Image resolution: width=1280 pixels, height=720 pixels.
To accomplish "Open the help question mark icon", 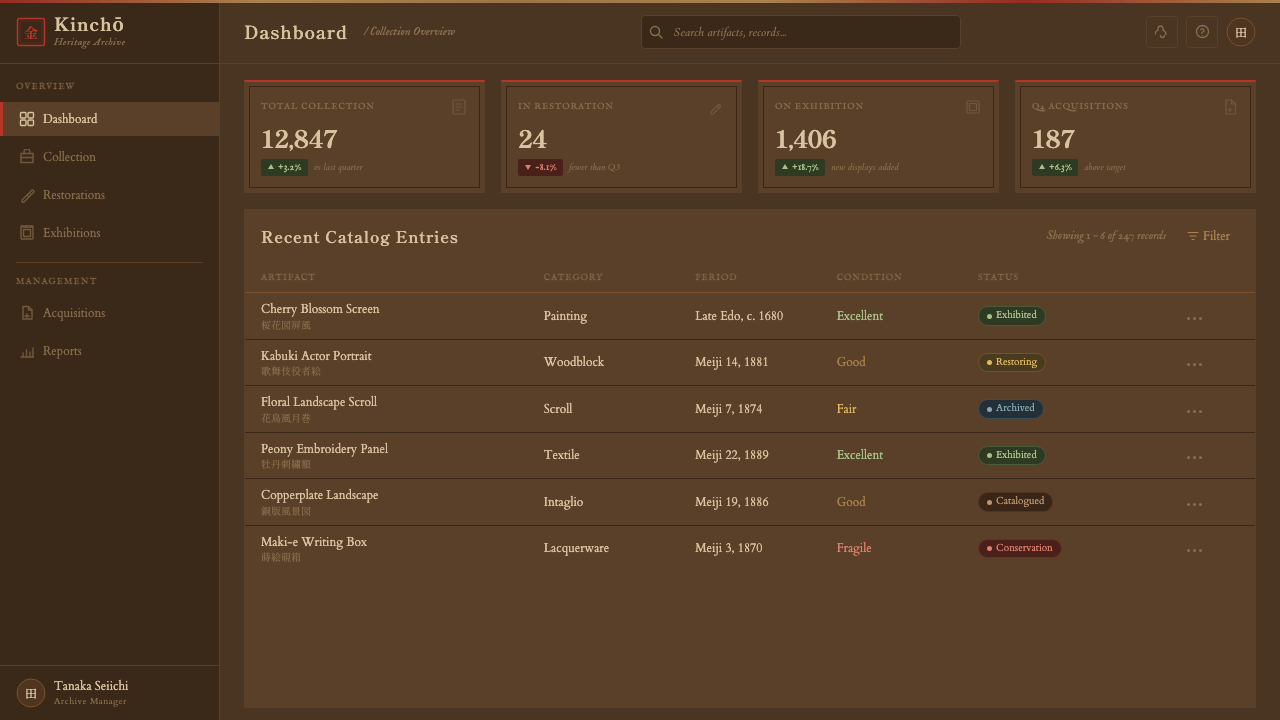I will 1202,32.
